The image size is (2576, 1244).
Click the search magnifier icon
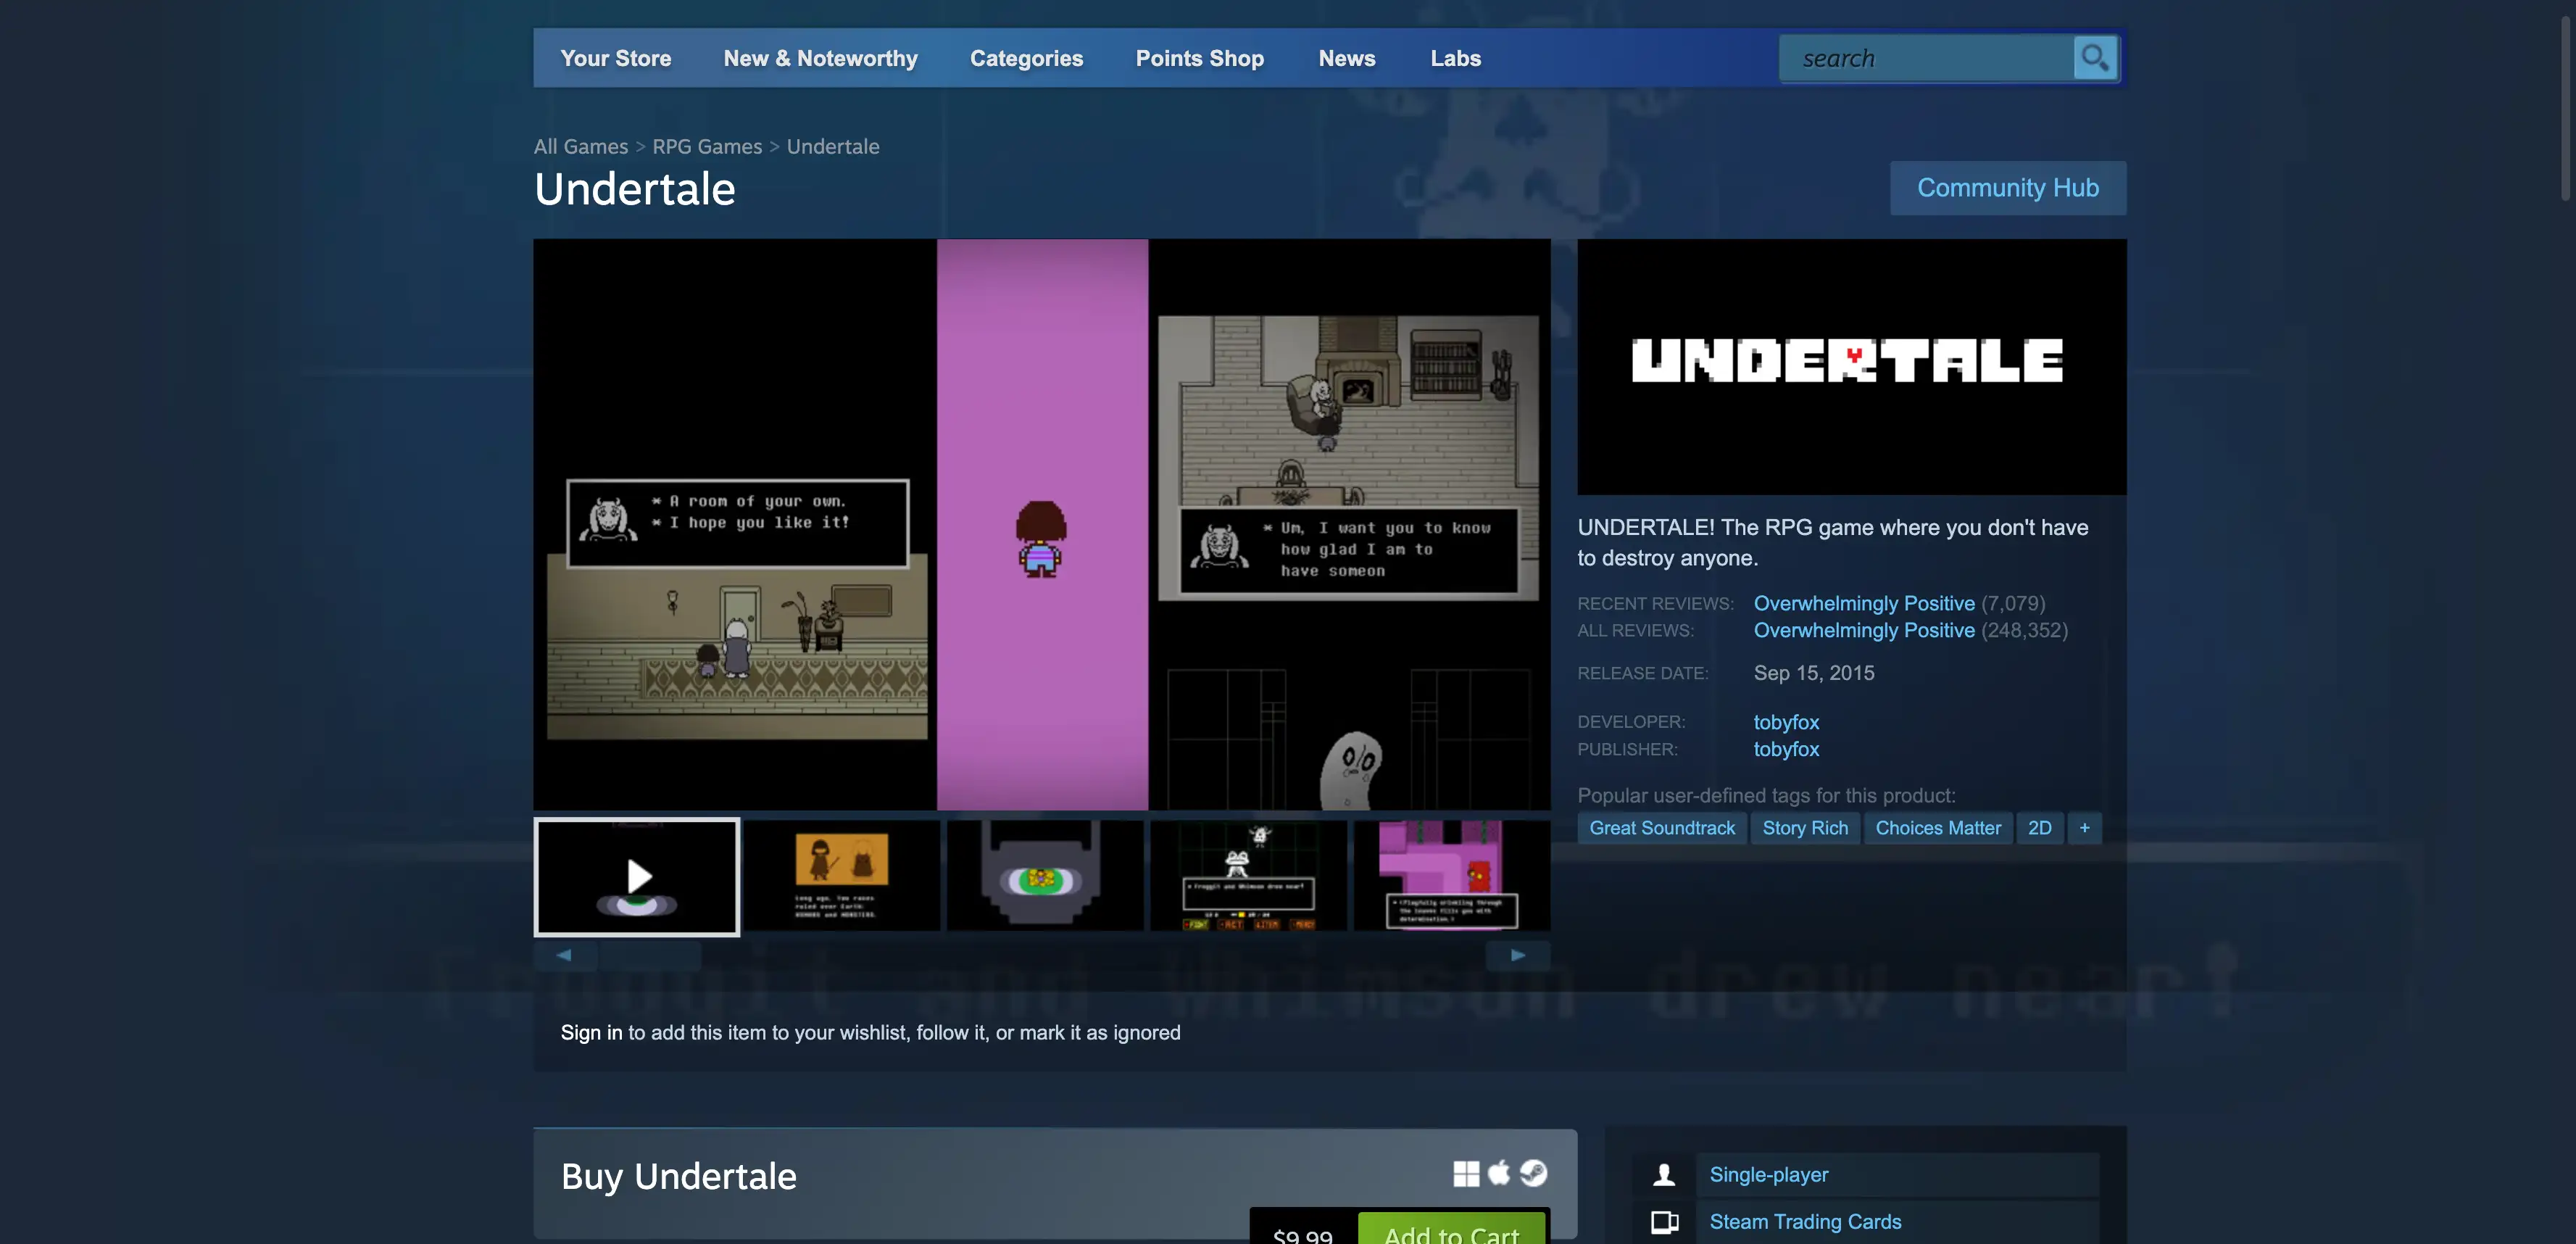pyautogui.click(x=2095, y=57)
